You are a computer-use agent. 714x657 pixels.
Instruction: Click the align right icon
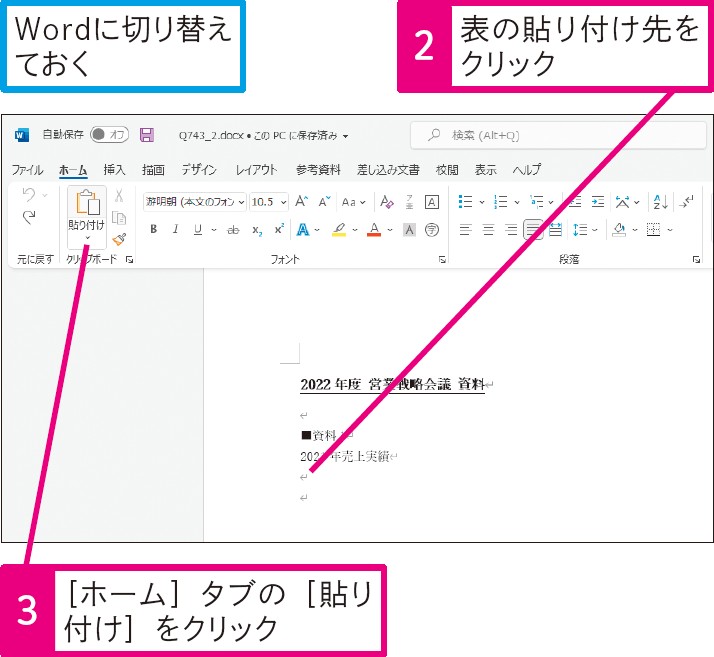pyautogui.click(x=511, y=230)
